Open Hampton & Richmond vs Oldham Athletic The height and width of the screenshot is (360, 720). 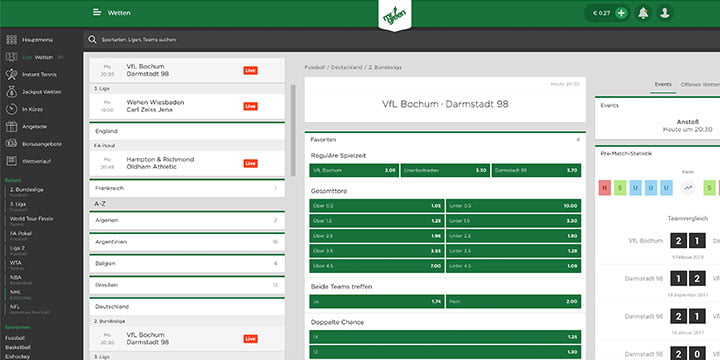click(x=187, y=163)
